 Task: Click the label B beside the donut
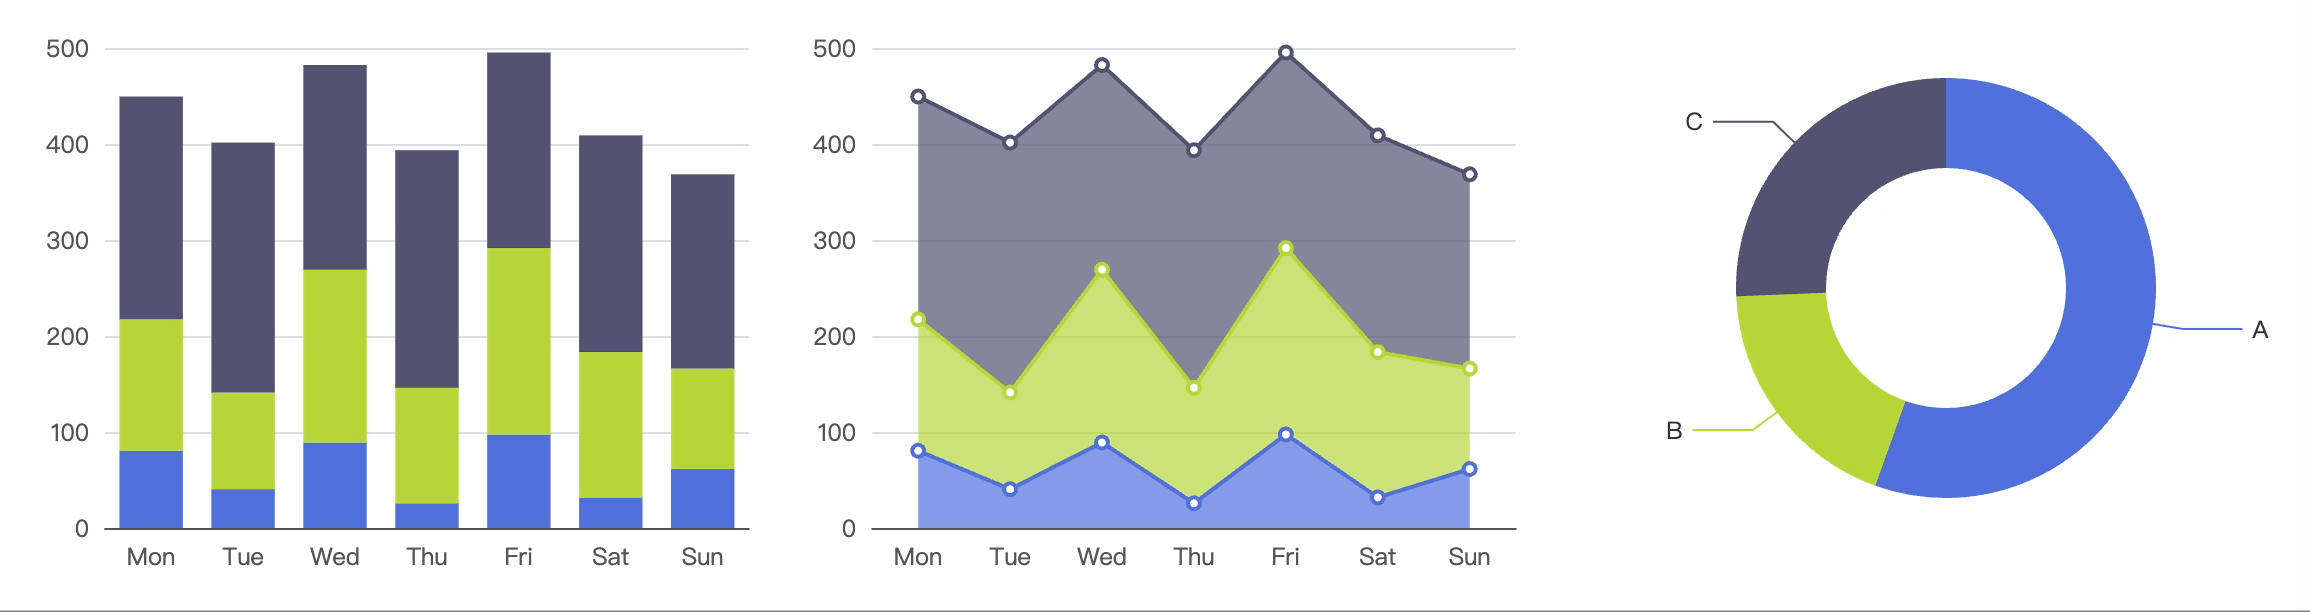1674,431
